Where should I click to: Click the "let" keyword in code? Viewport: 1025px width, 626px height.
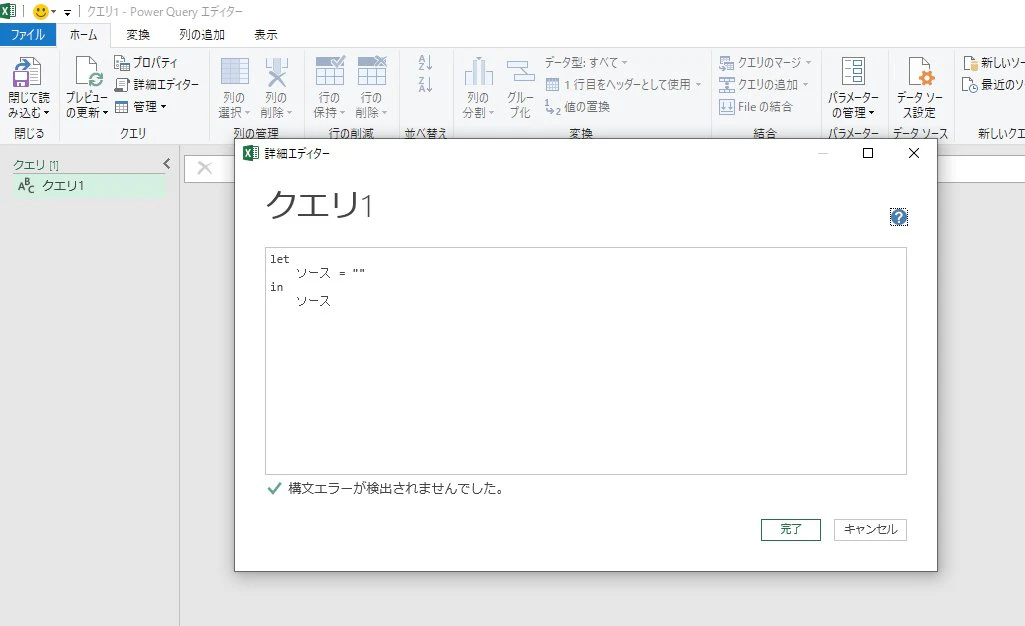[279, 259]
